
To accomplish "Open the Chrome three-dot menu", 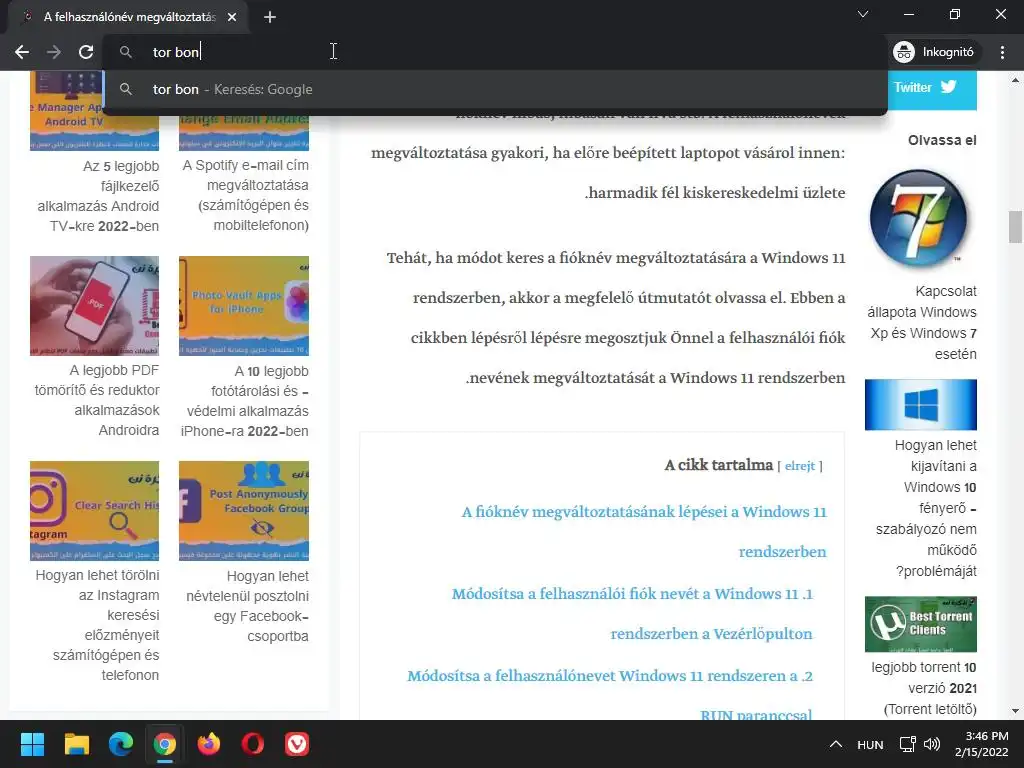I will coord(1002,52).
